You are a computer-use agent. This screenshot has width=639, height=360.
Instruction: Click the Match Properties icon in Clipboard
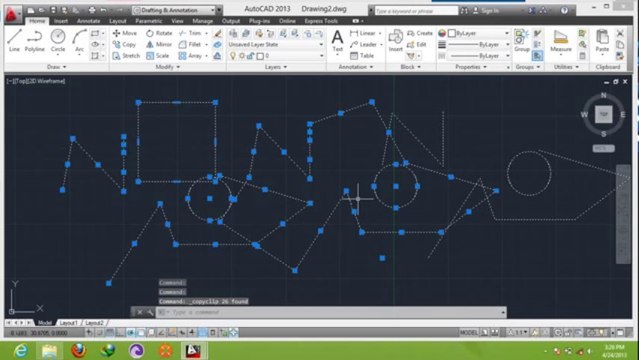click(x=620, y=55)
